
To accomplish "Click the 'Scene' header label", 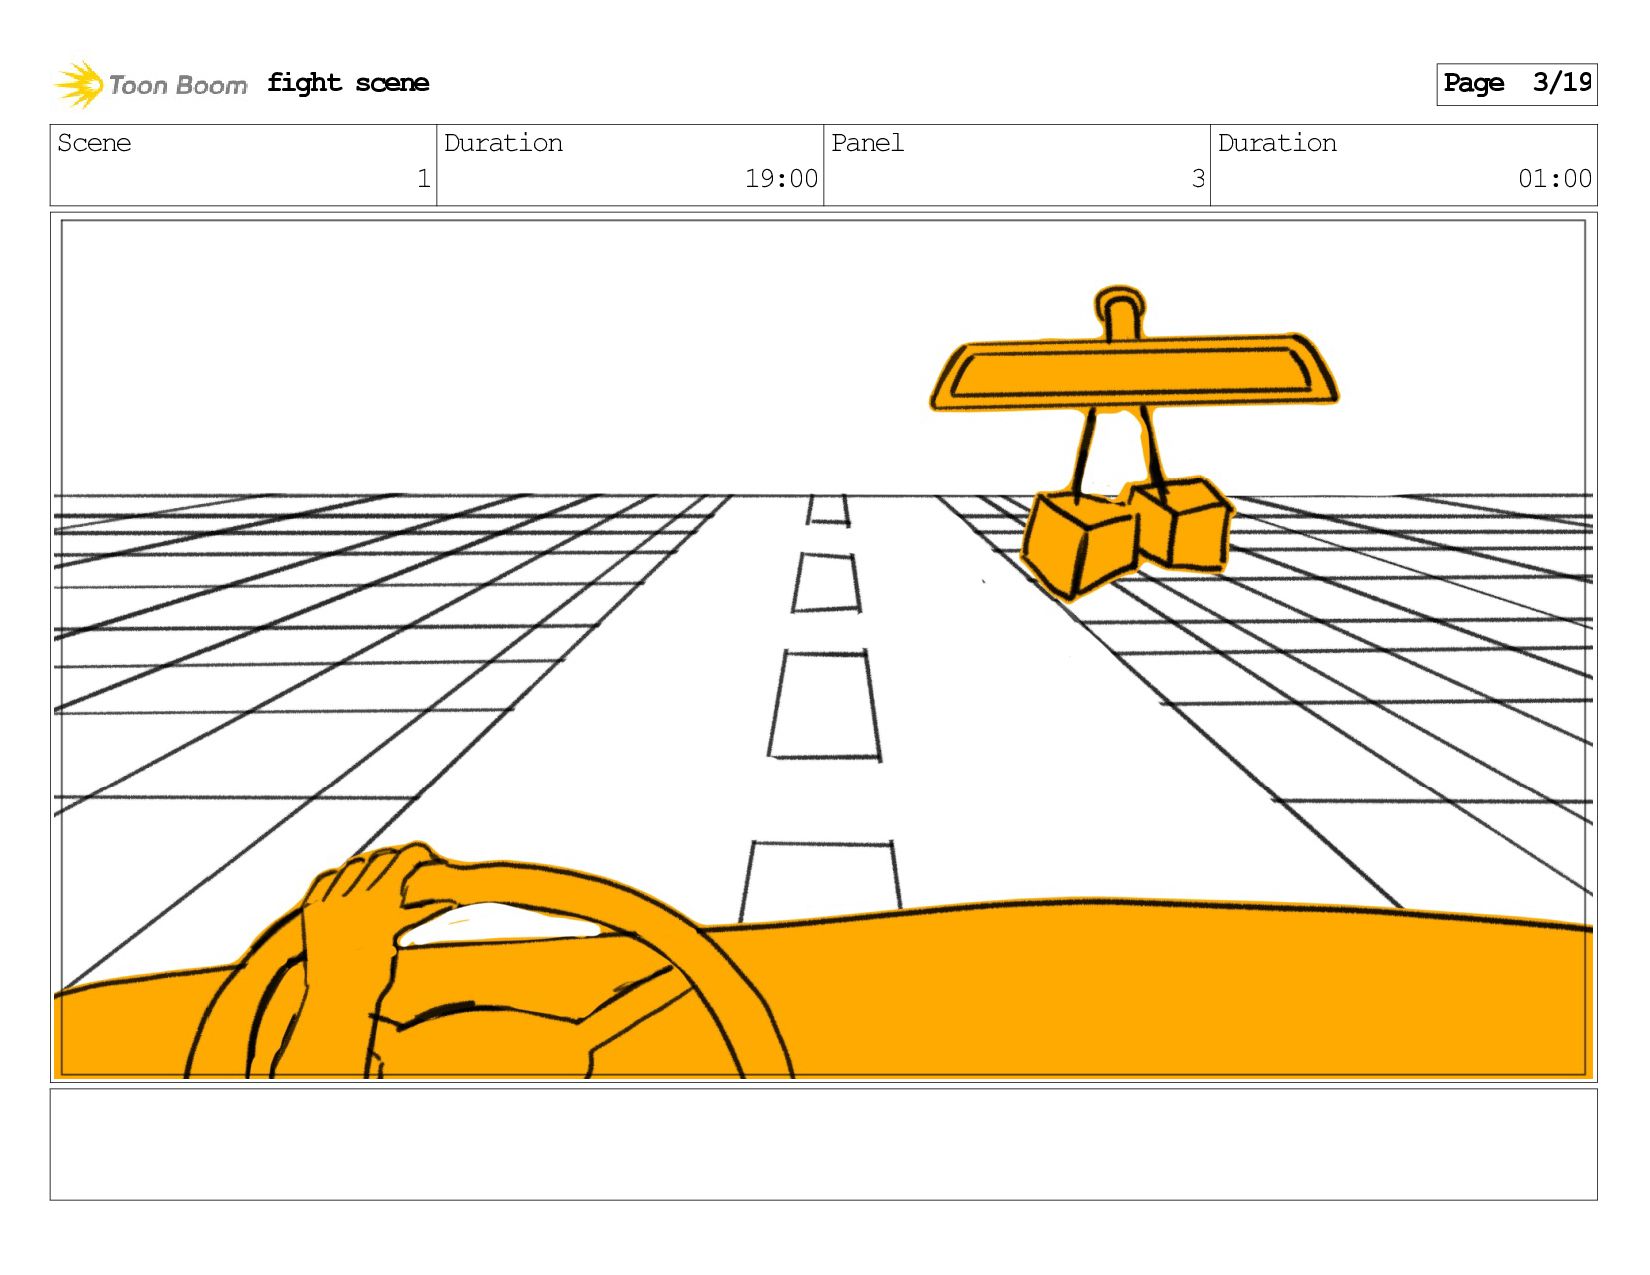I will click(x=94, y=143).
